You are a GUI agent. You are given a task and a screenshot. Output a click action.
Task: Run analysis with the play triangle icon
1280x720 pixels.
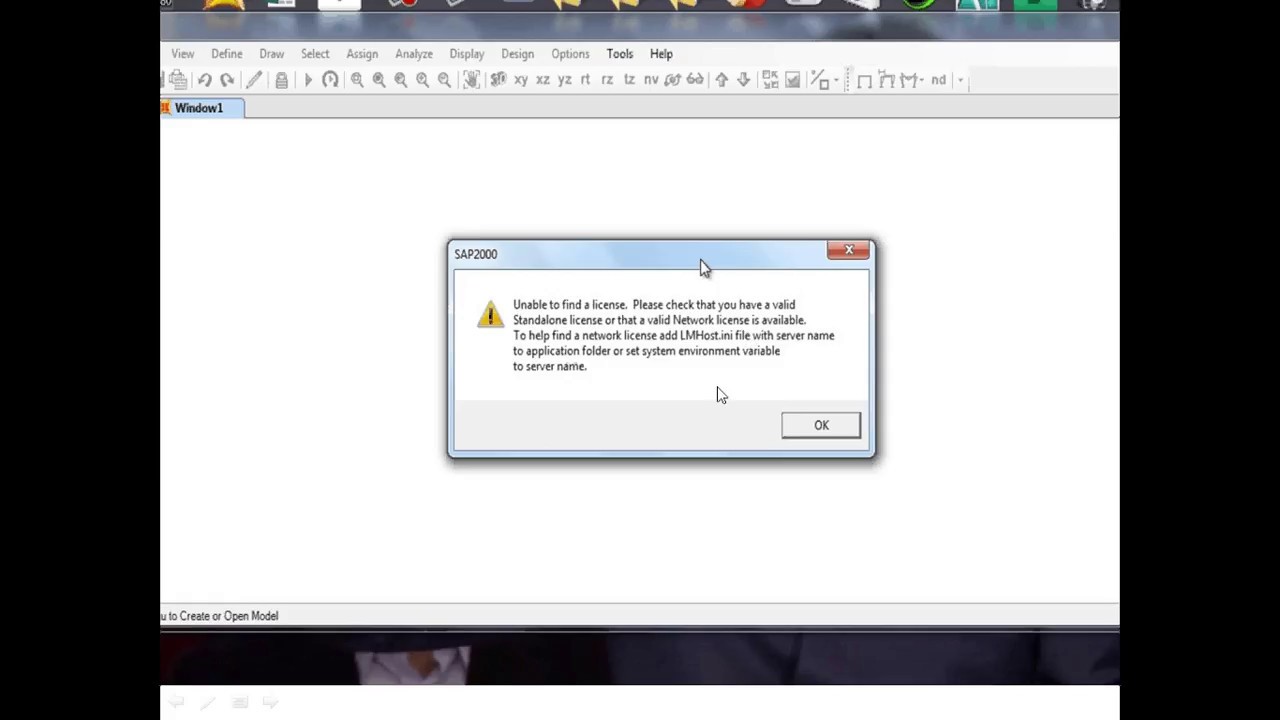click(x=308, y=80)
